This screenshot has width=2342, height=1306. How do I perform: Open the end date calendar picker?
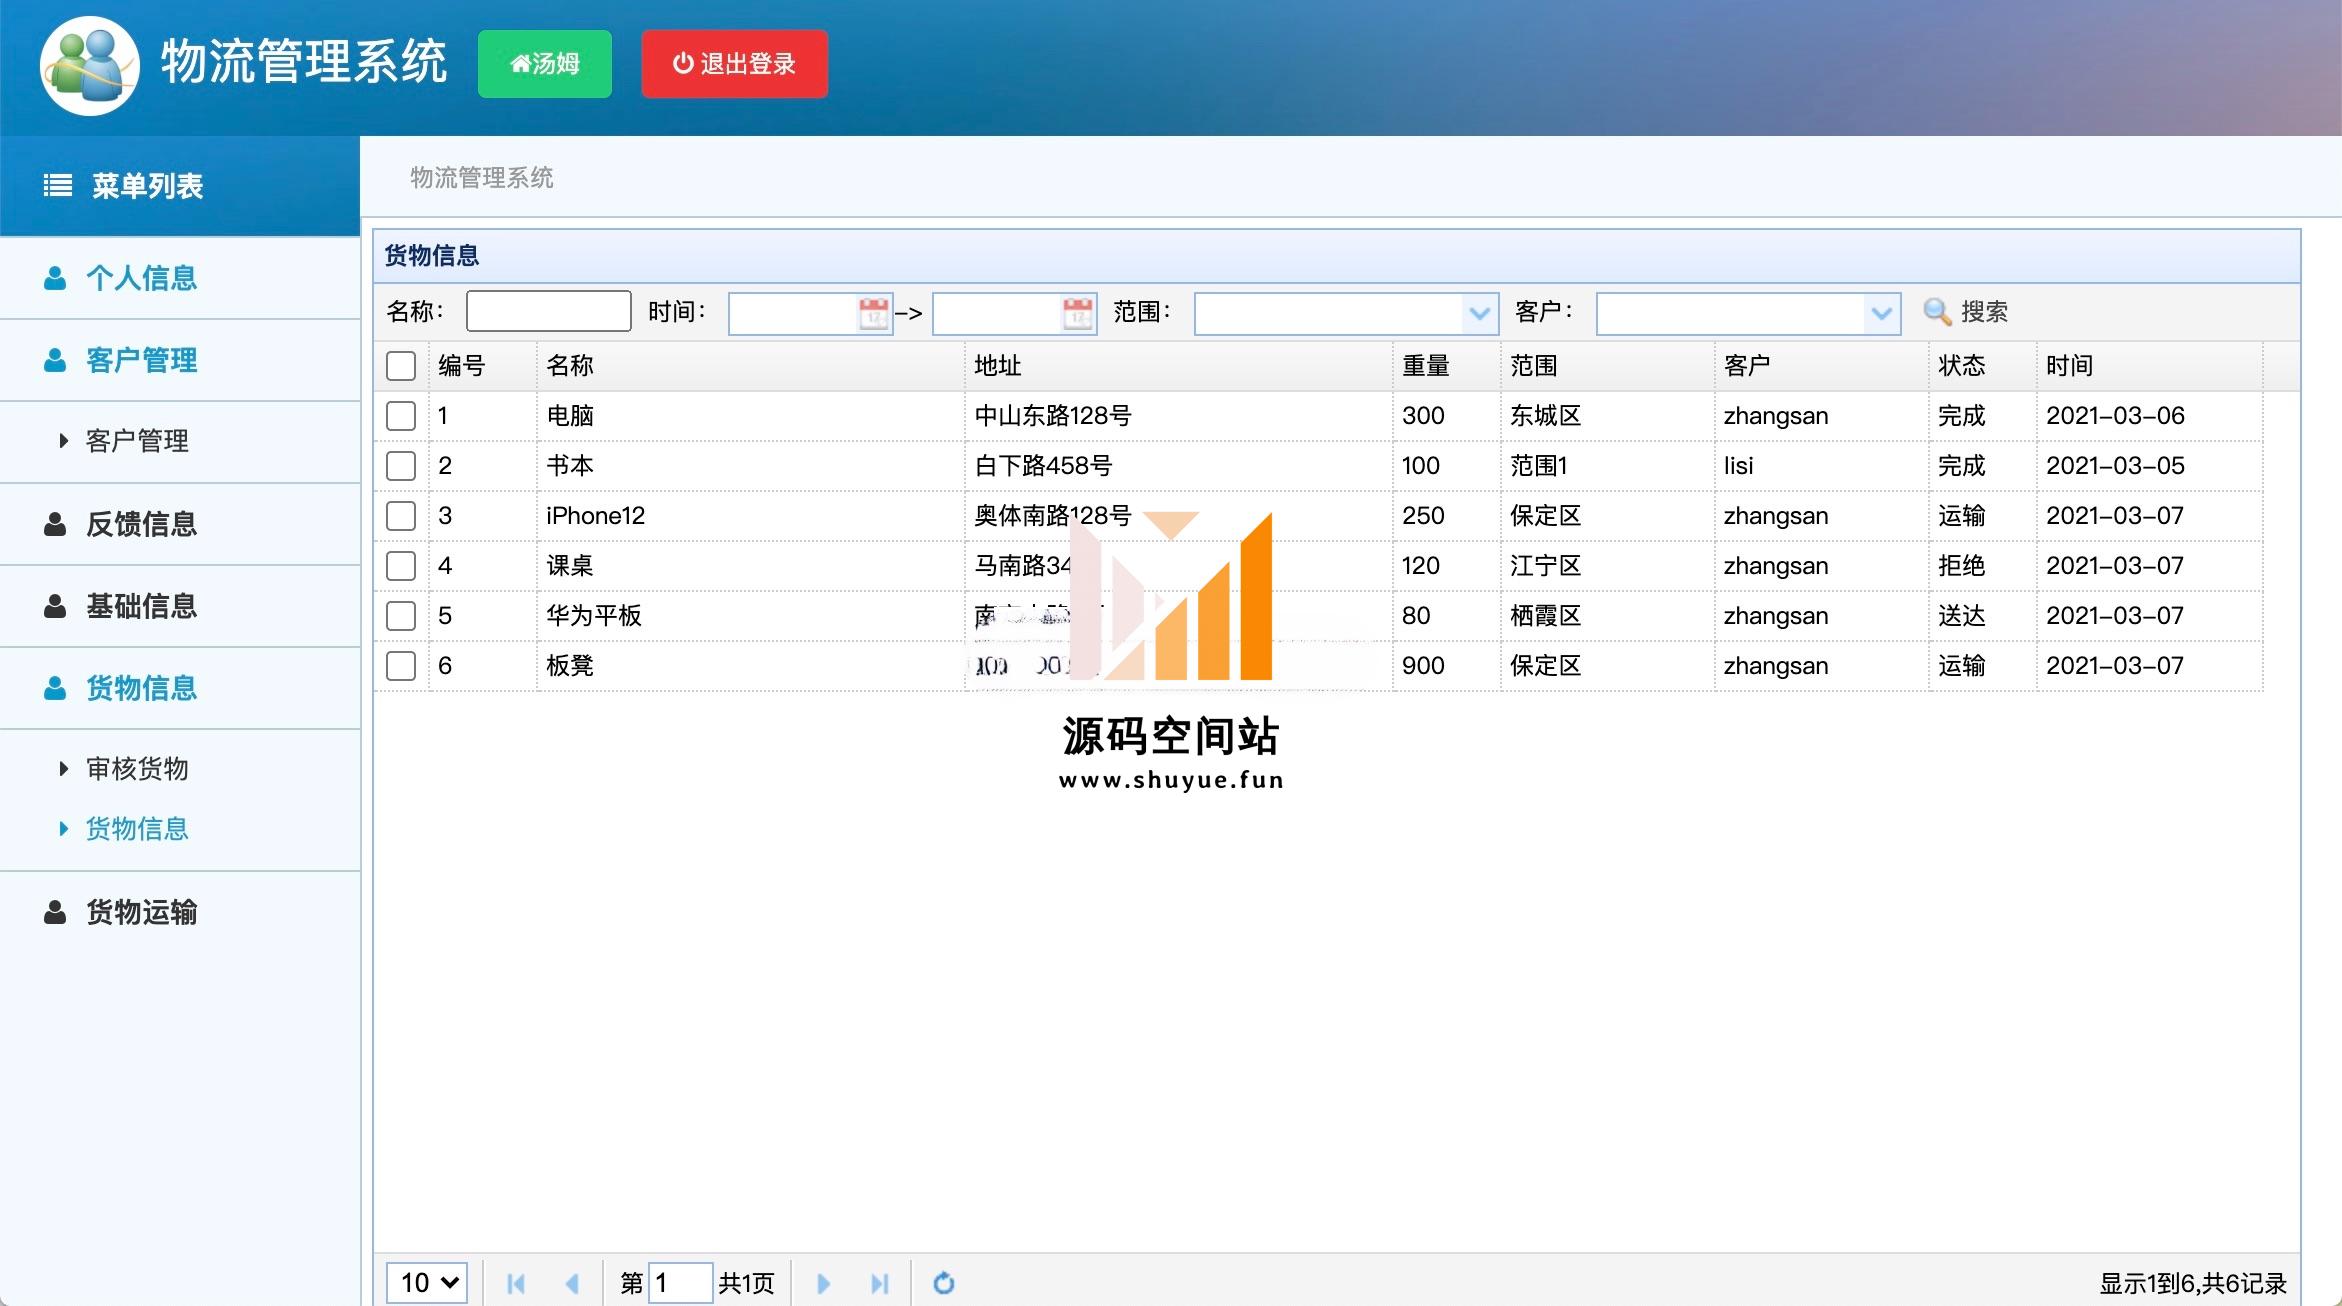point(1077,314)
